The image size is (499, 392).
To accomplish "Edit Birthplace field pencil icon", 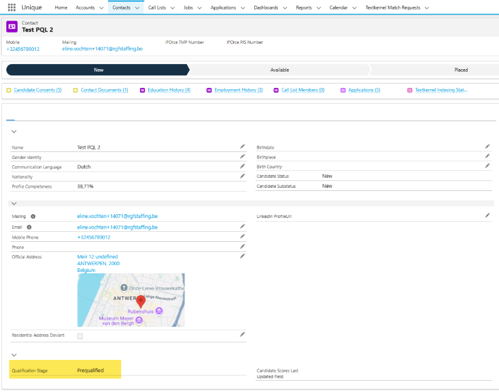I will click(487, 156).
